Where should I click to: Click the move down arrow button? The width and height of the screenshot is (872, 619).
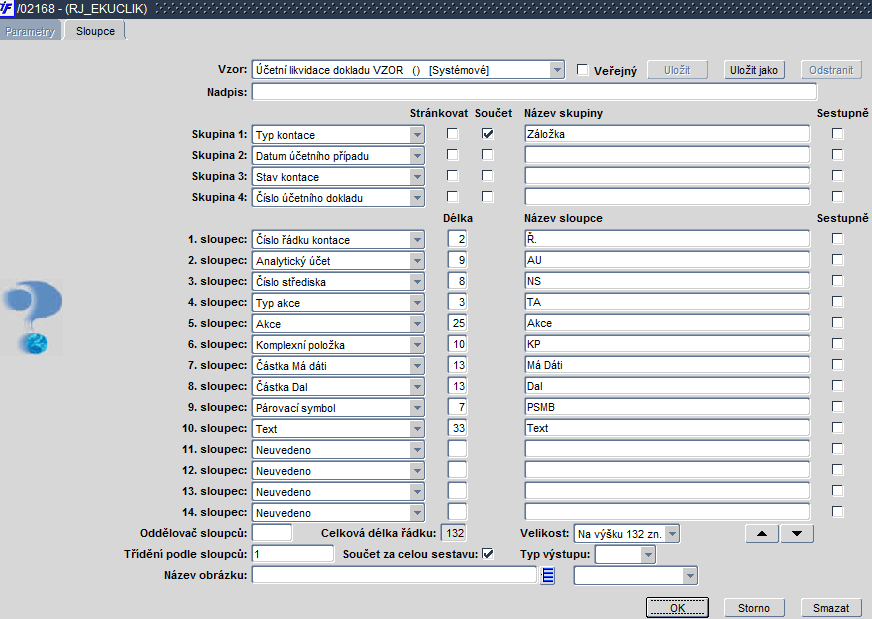[x=797, y=533]
